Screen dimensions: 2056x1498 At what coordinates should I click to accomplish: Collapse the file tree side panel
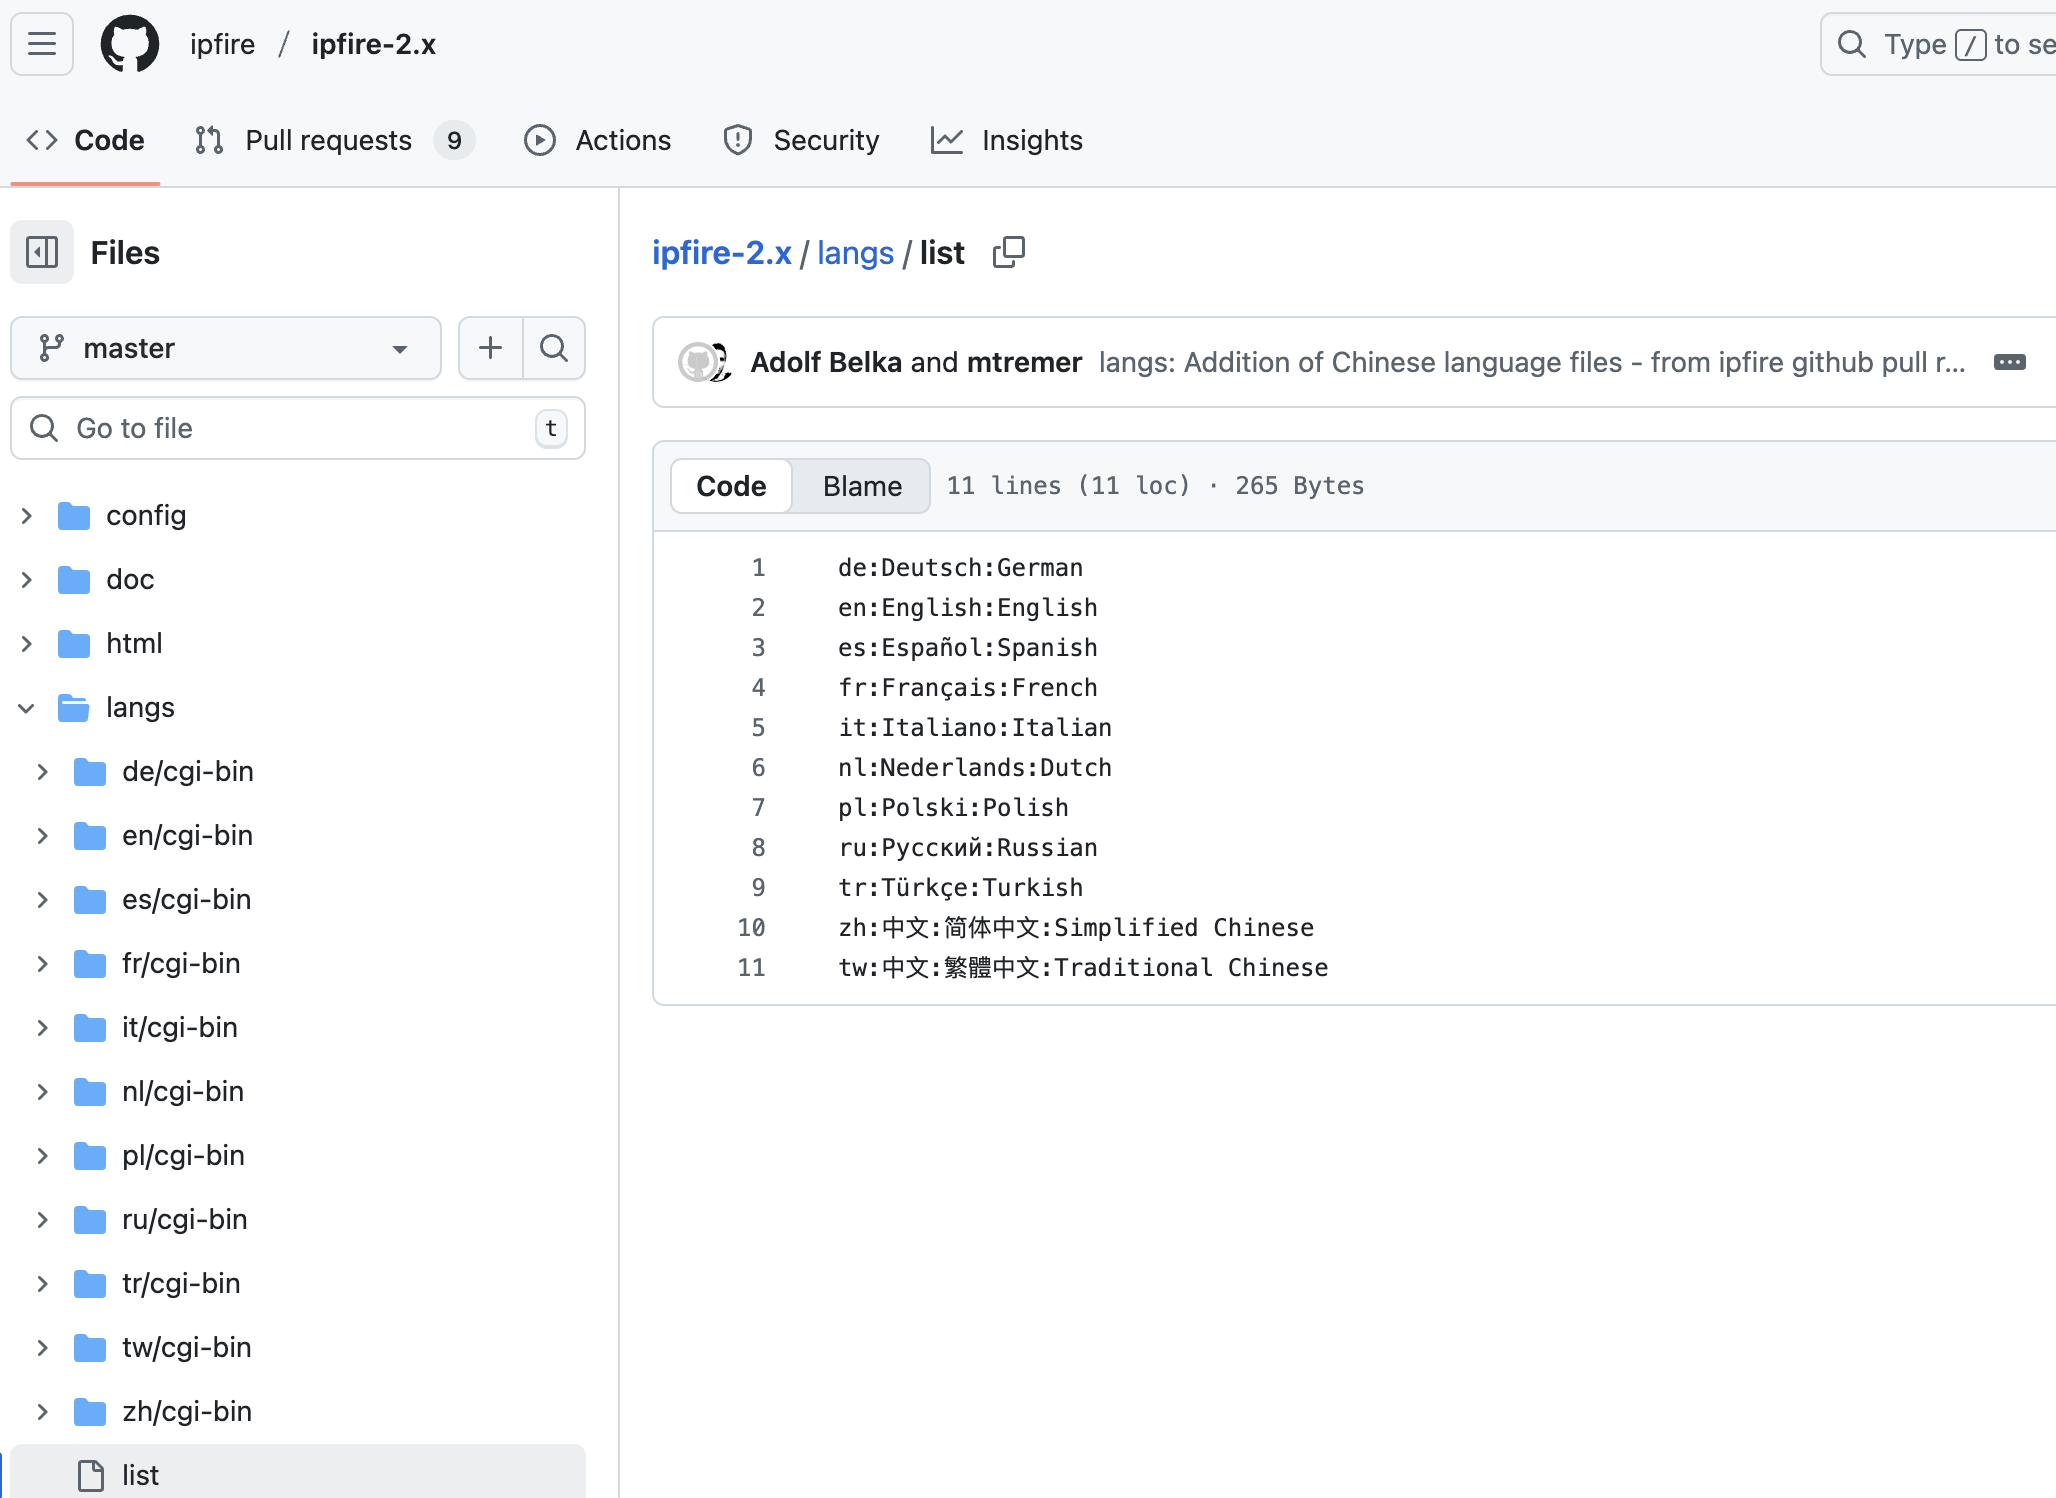42,252
